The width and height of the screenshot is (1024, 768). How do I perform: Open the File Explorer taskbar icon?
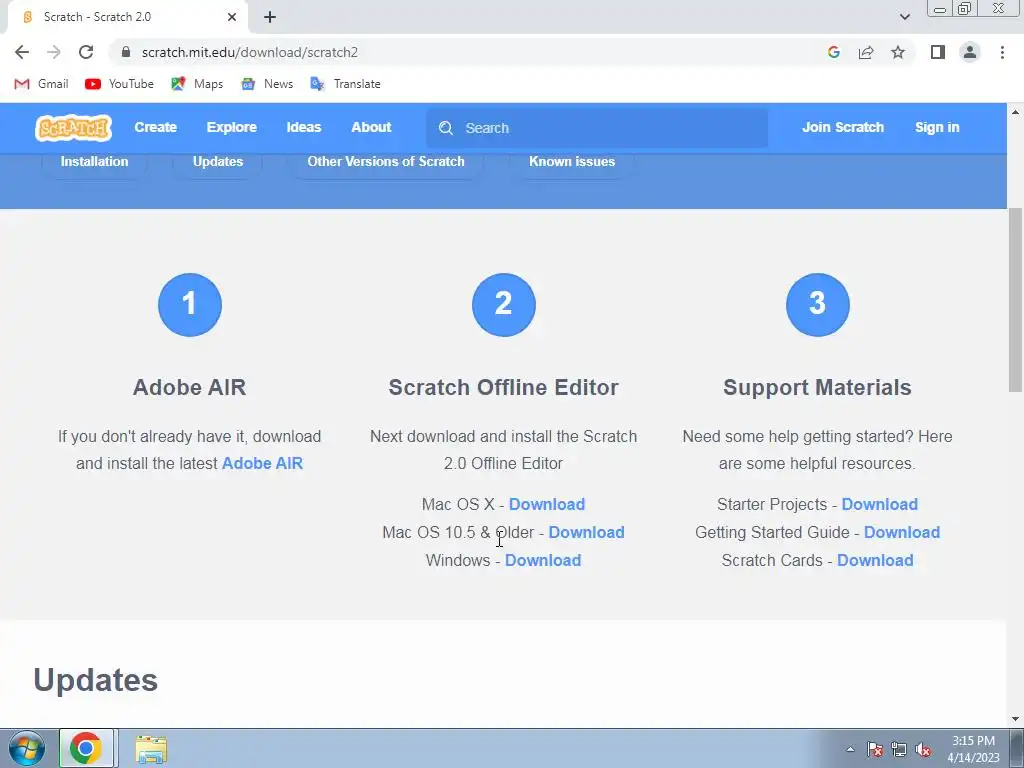tap(151, 750)
